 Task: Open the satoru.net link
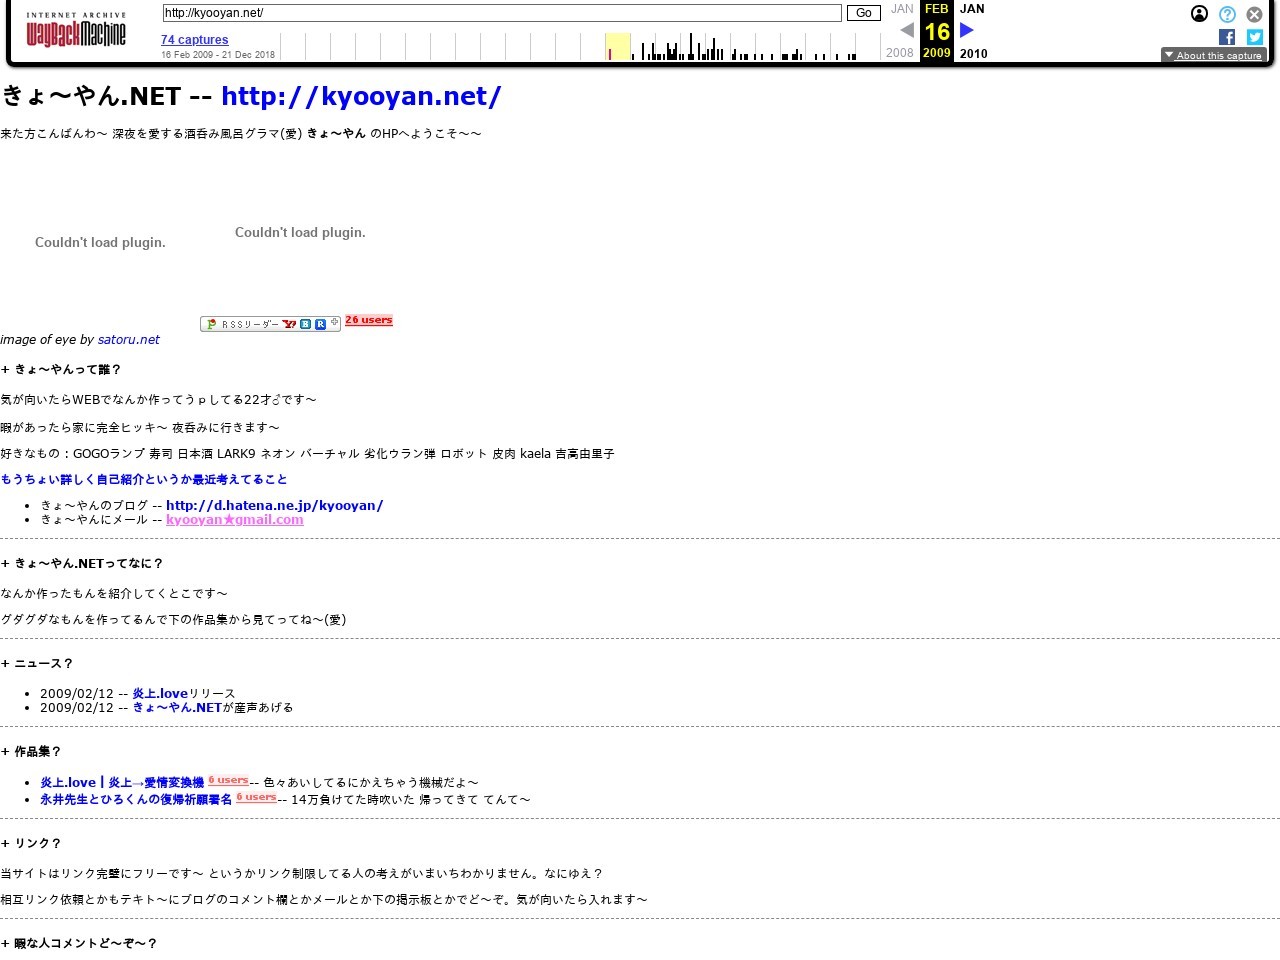[x=128, y=340]
